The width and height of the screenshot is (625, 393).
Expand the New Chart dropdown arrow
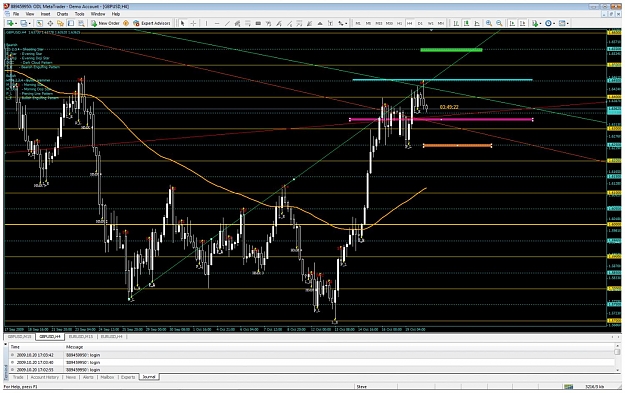[x=16, y=24]
